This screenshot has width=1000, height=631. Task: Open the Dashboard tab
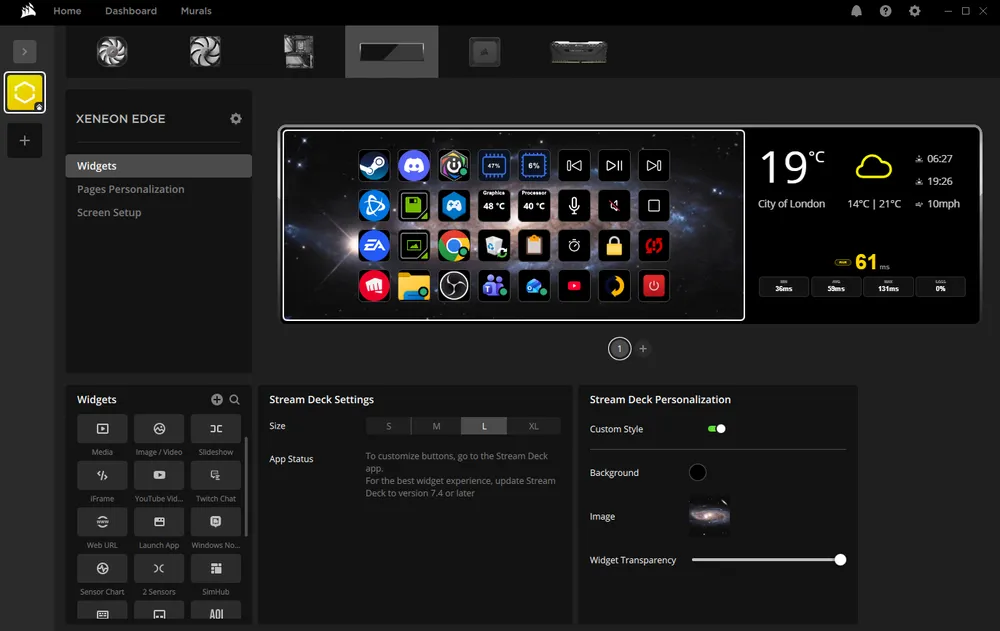pyautogui.click(x=131, y=11)
